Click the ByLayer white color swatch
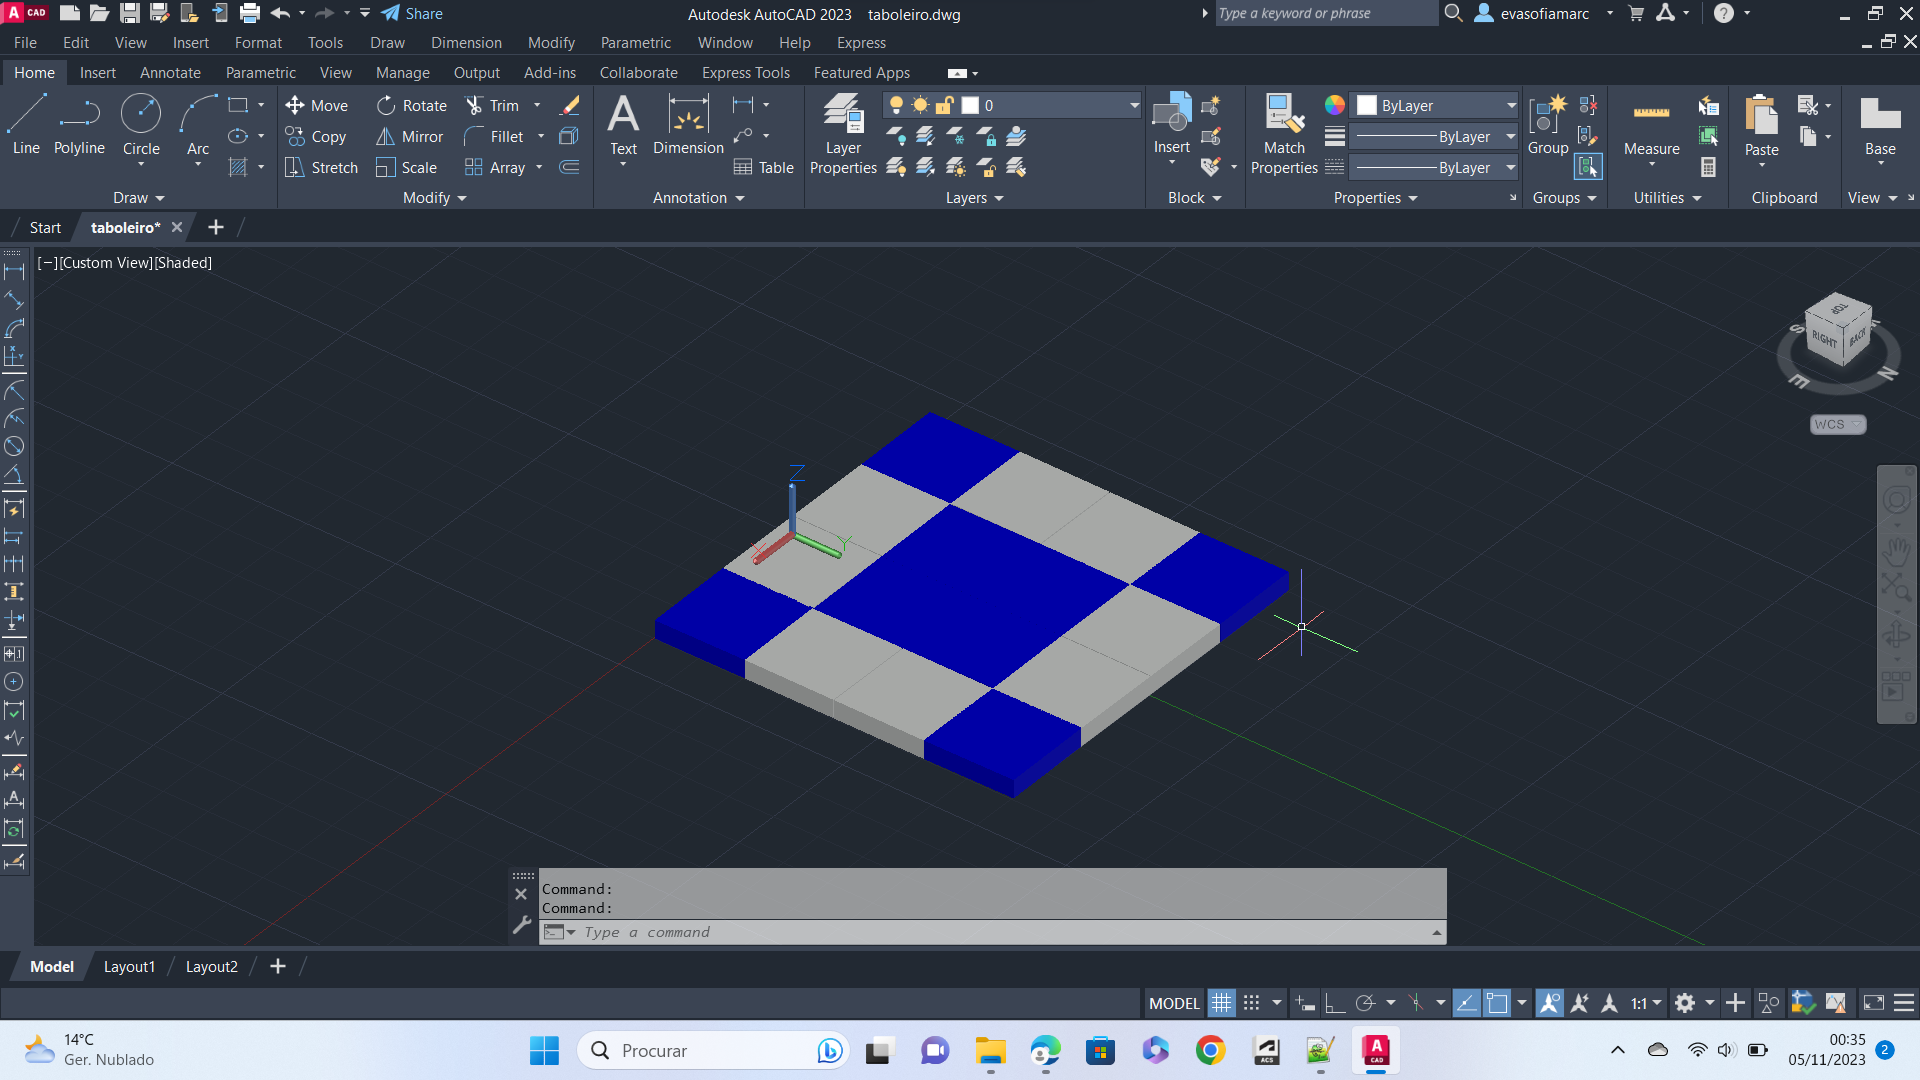Screen dimensions: 1920x1080 click(x=1367, y=105)
